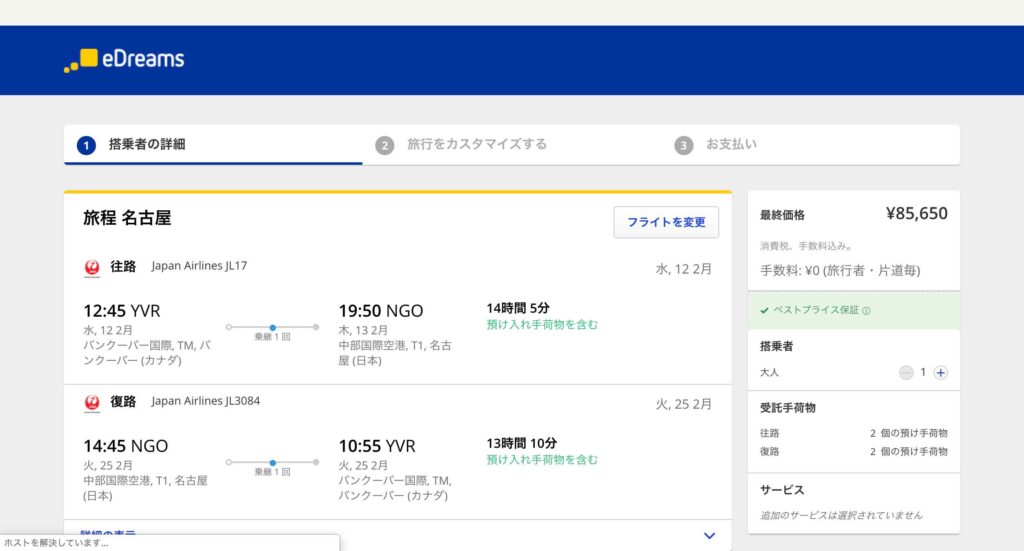Click the return 乗継1回 stopover indicator
Screen dimensions: 1024x551
[272, 465]
